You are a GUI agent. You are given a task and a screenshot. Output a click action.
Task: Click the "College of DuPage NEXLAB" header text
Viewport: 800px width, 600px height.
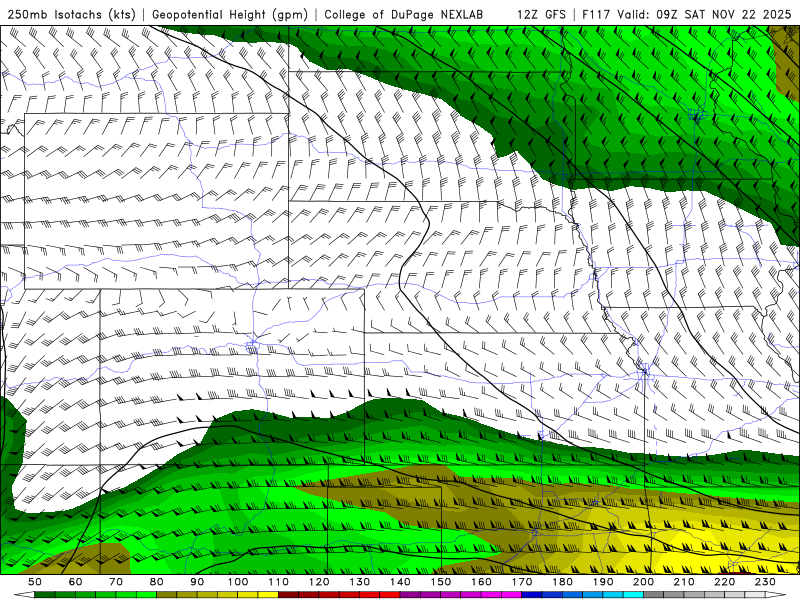pos(403,14)
